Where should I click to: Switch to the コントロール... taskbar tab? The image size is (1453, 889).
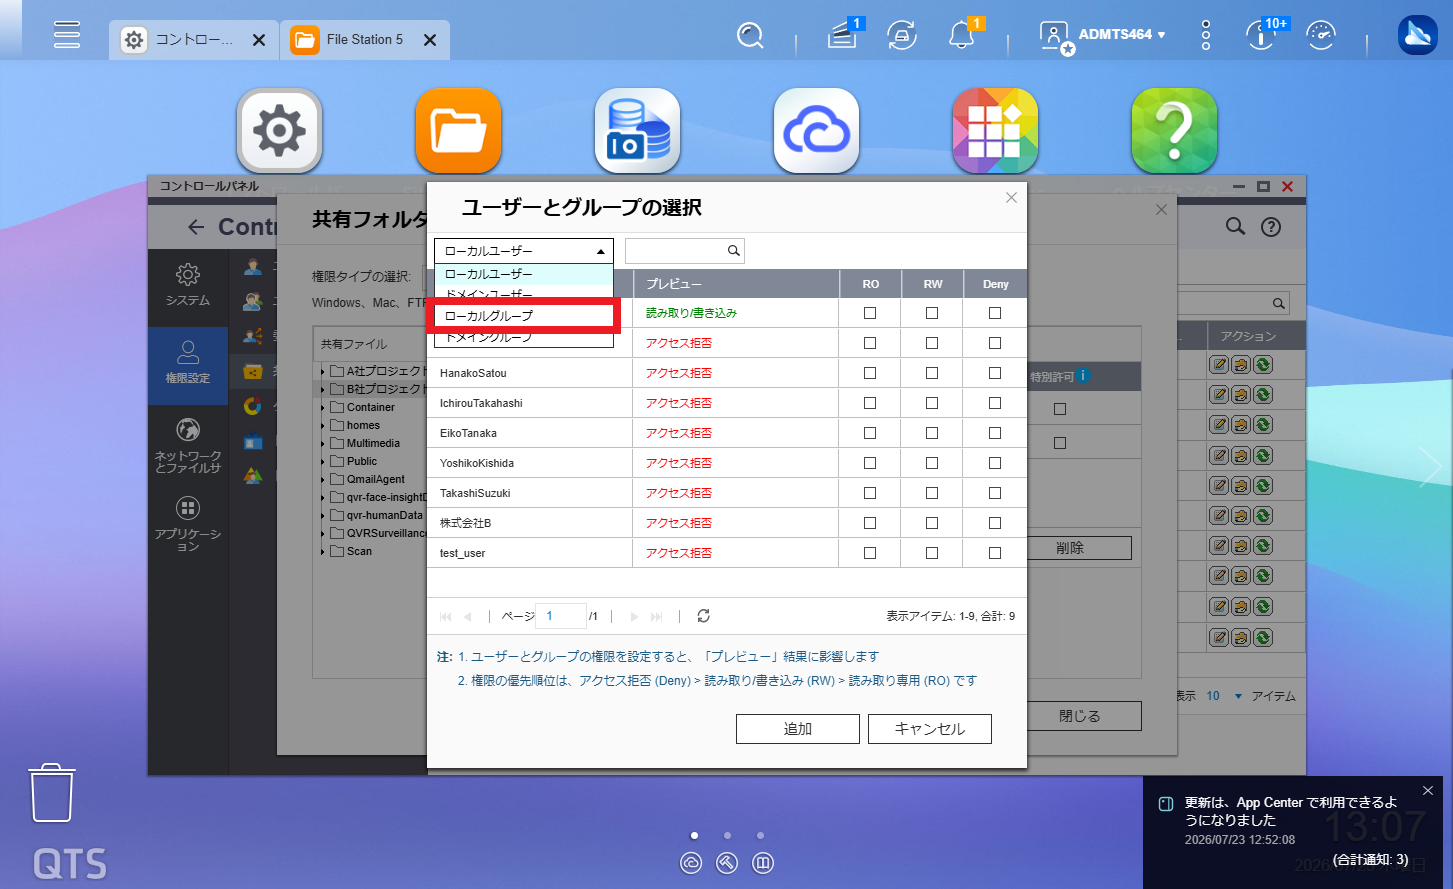coord(194,40)
